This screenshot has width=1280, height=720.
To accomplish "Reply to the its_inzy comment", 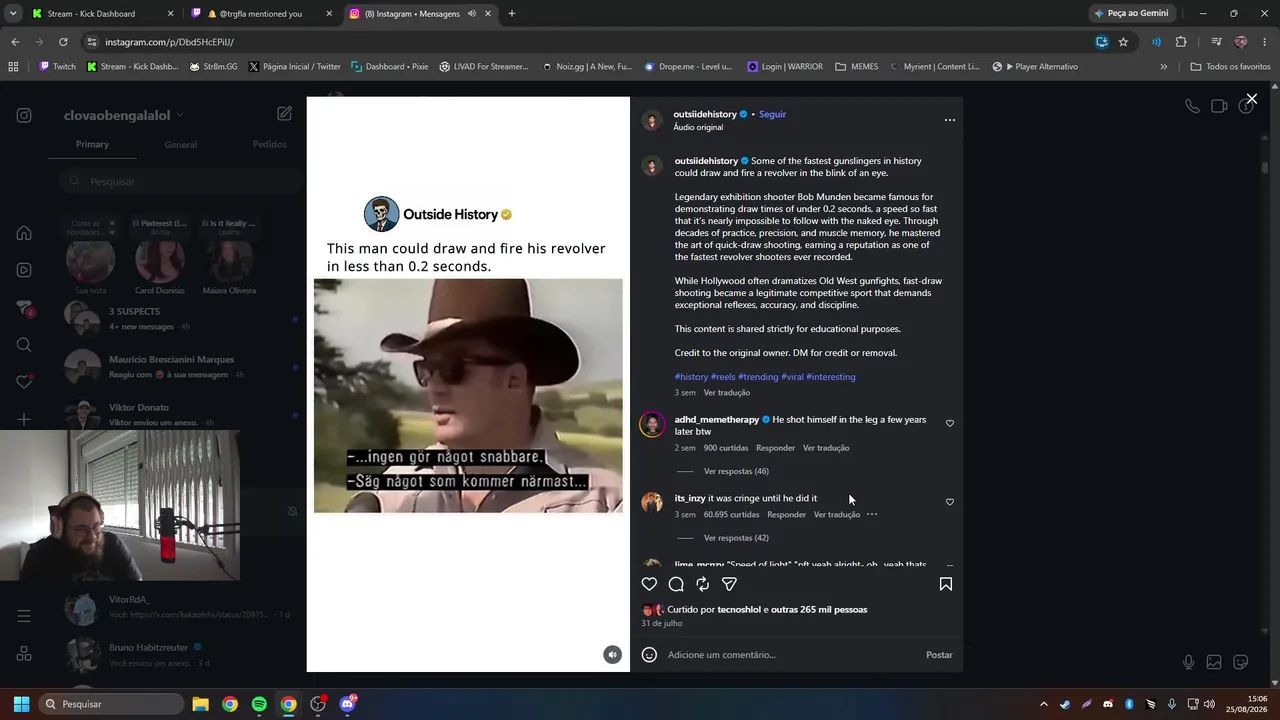I will point(786,514).
